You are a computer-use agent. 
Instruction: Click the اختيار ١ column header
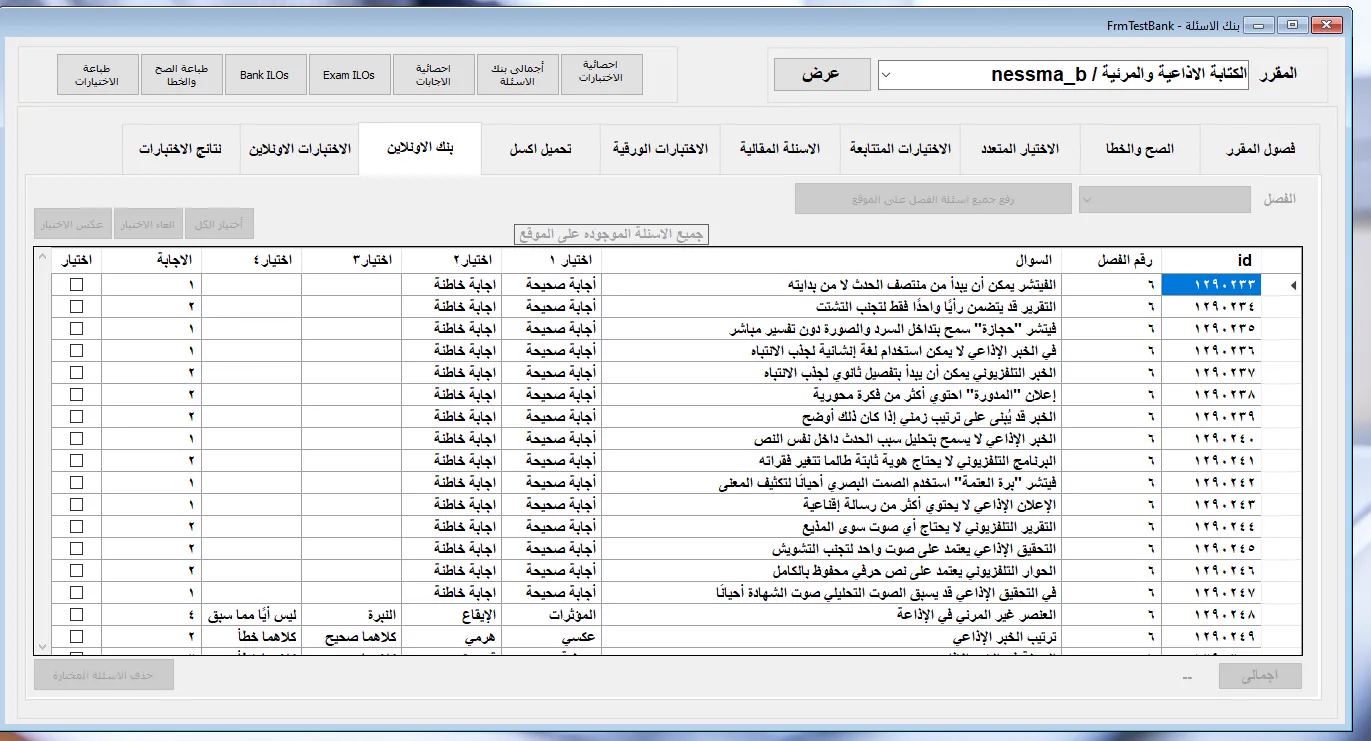552,260
